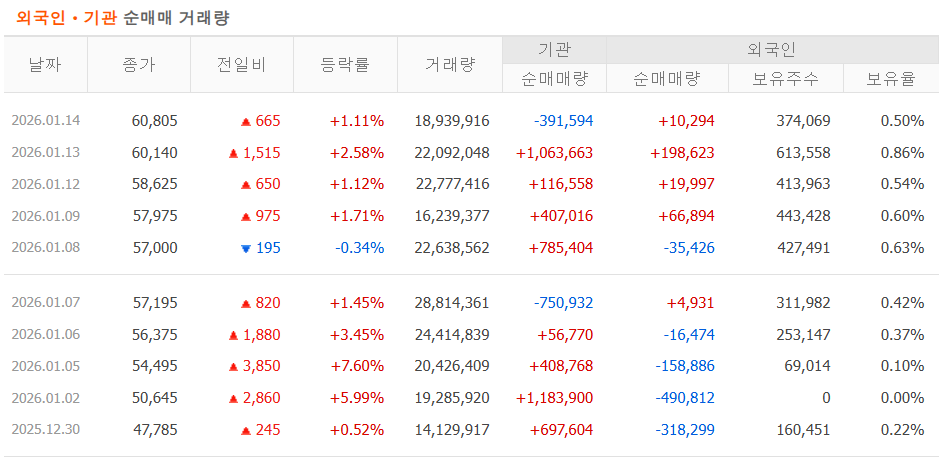The height and width of the screenshot is (467, 942).
Task: Select the 2026.01.14 date cell
Action: pyautogui.click(x=45, y=121)
